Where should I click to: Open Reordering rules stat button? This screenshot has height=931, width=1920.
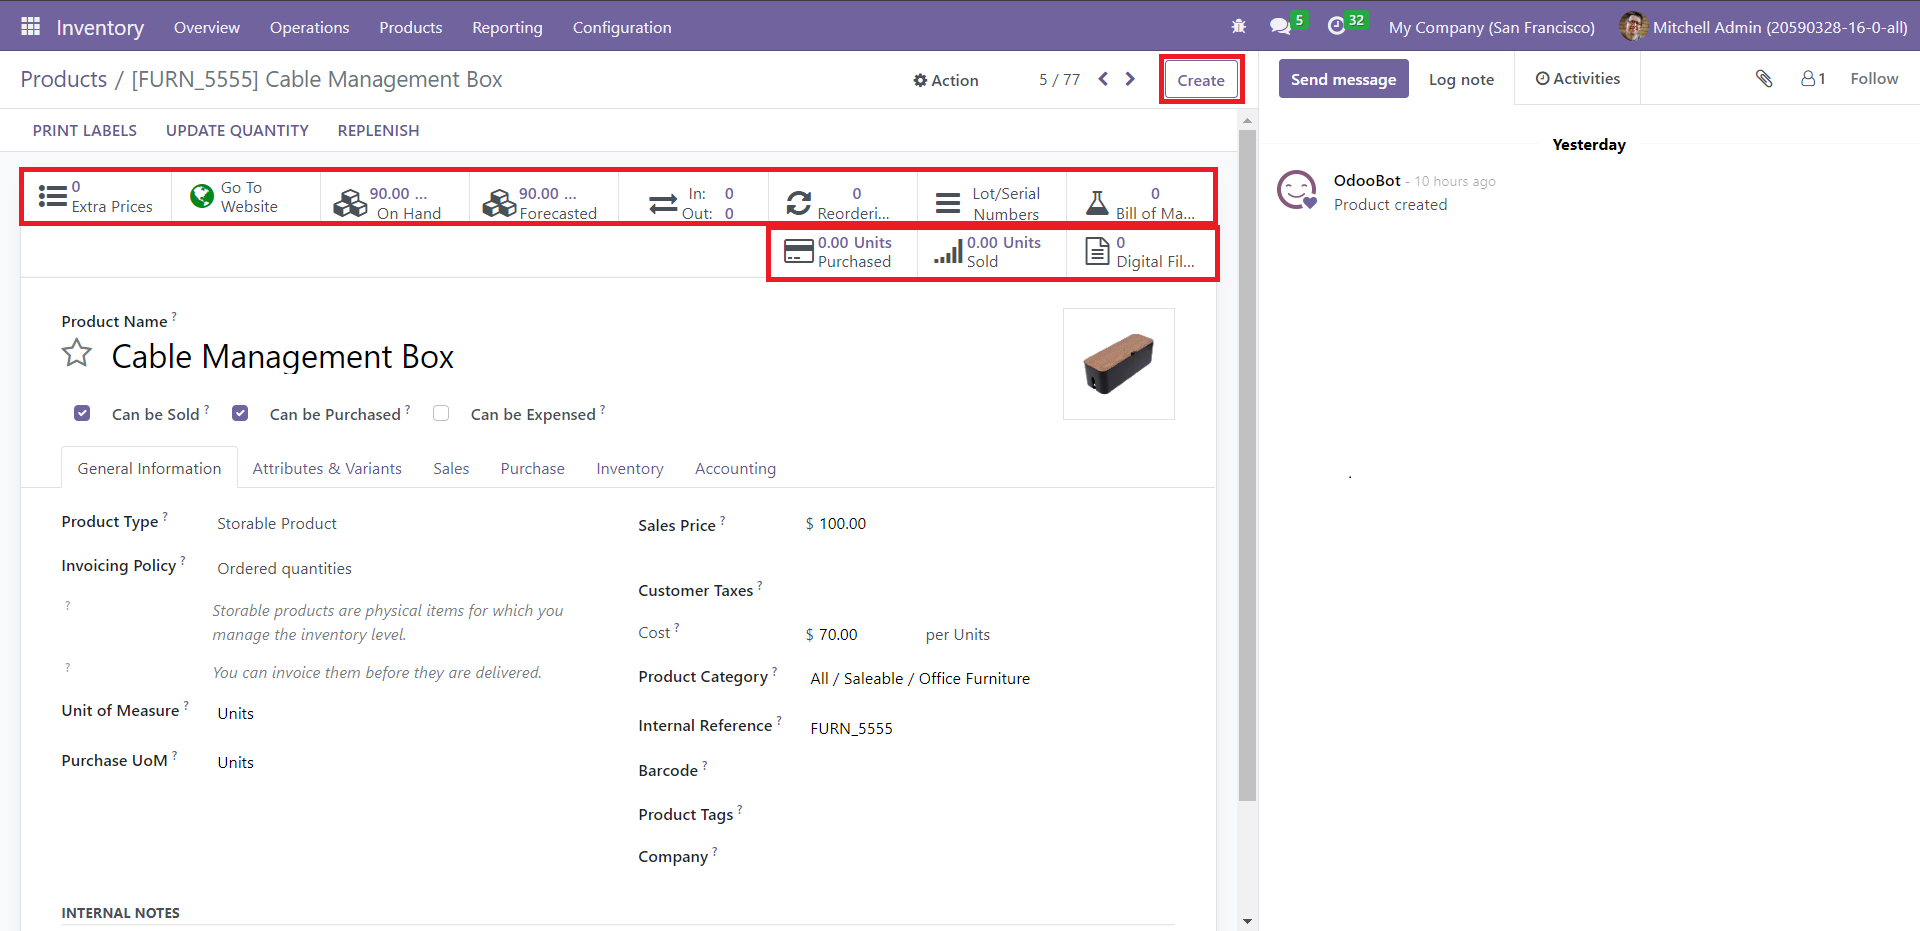(842, 203)
